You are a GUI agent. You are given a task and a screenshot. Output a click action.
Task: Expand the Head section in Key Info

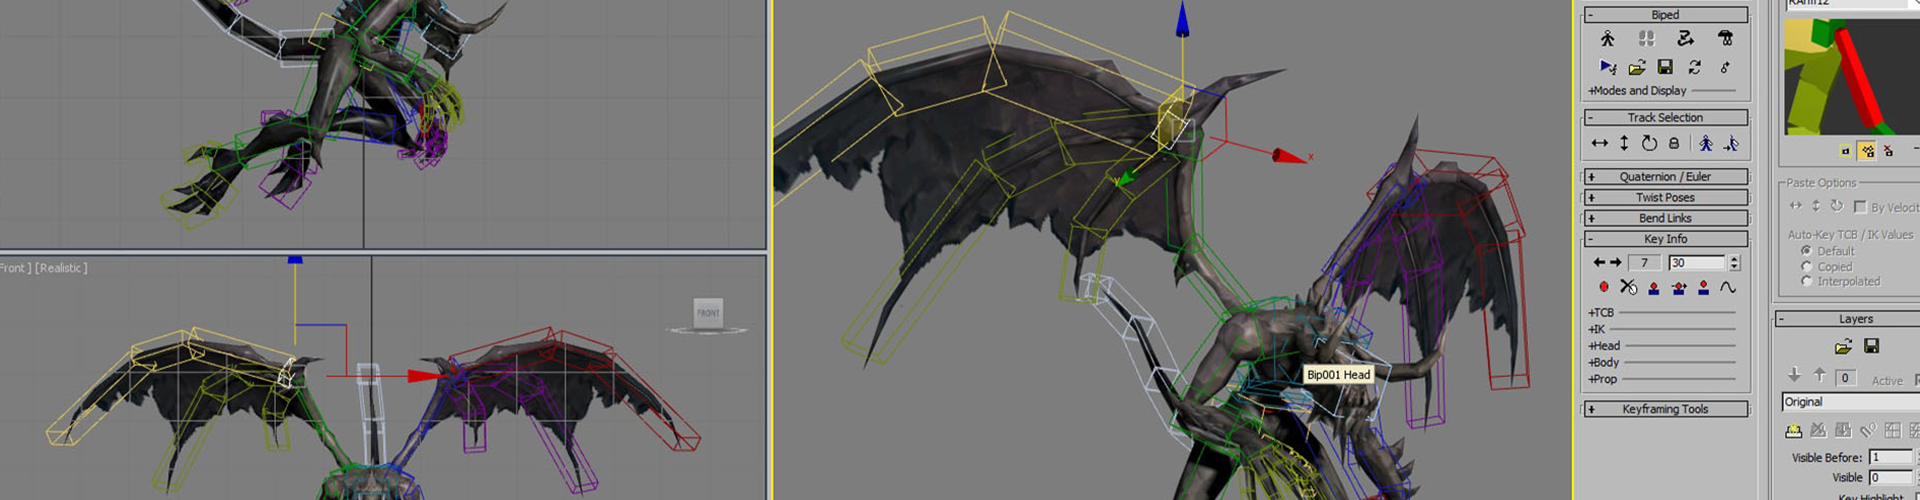point(1604,346)
